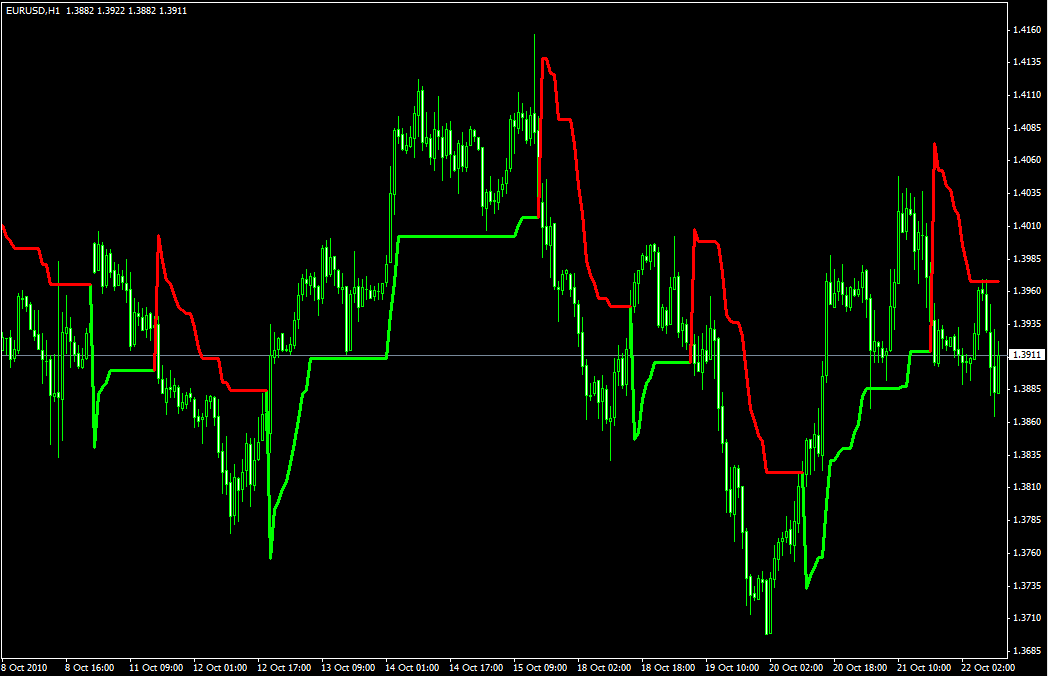Select the 1.3785 price axis label
This screenshot has height=676, width=1048.
[x=1027, y=520]
